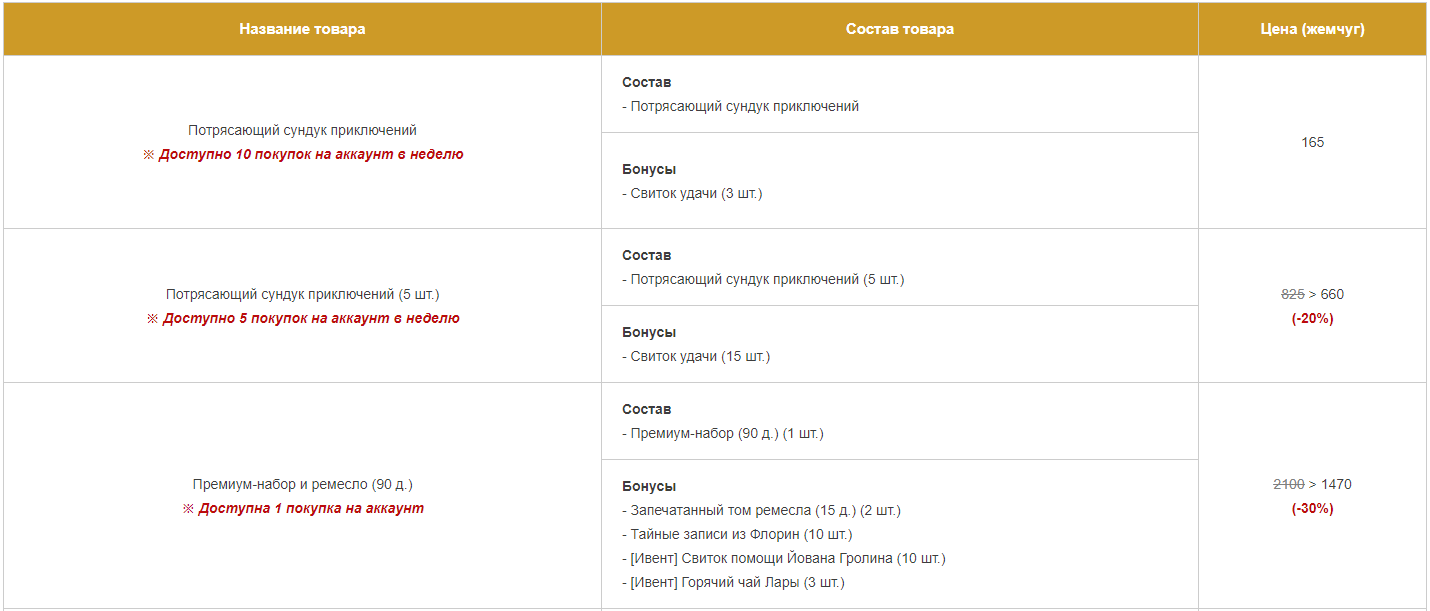Click 'Тайные записи из Флорин (10 шт.)'
The width and height of the screenshot is (1430, 611).
[x=737, y=534]
